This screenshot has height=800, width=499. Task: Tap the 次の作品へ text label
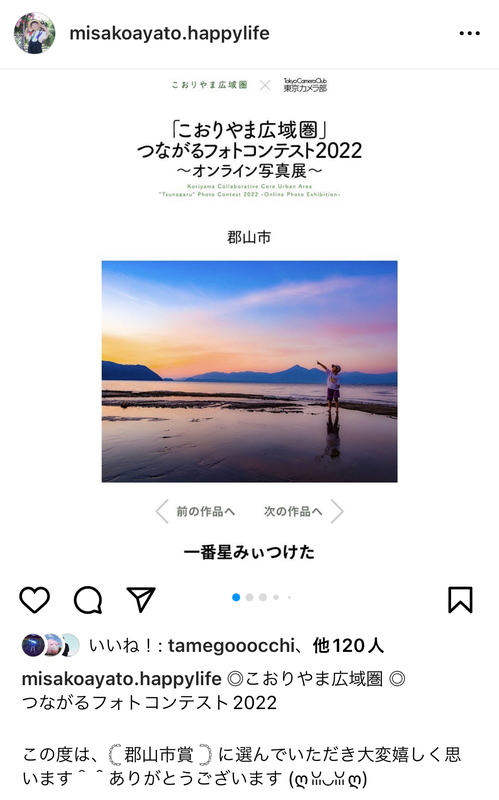293,511
